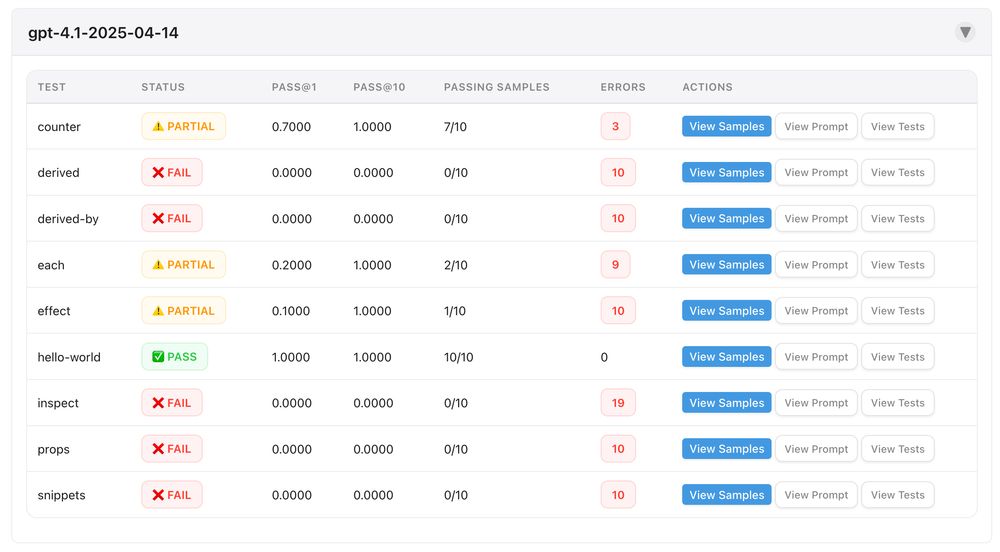This screenshot has height=552, width=1000.
Task: Click the PARTIAL status badge for effect
Action: click(183, 310)
